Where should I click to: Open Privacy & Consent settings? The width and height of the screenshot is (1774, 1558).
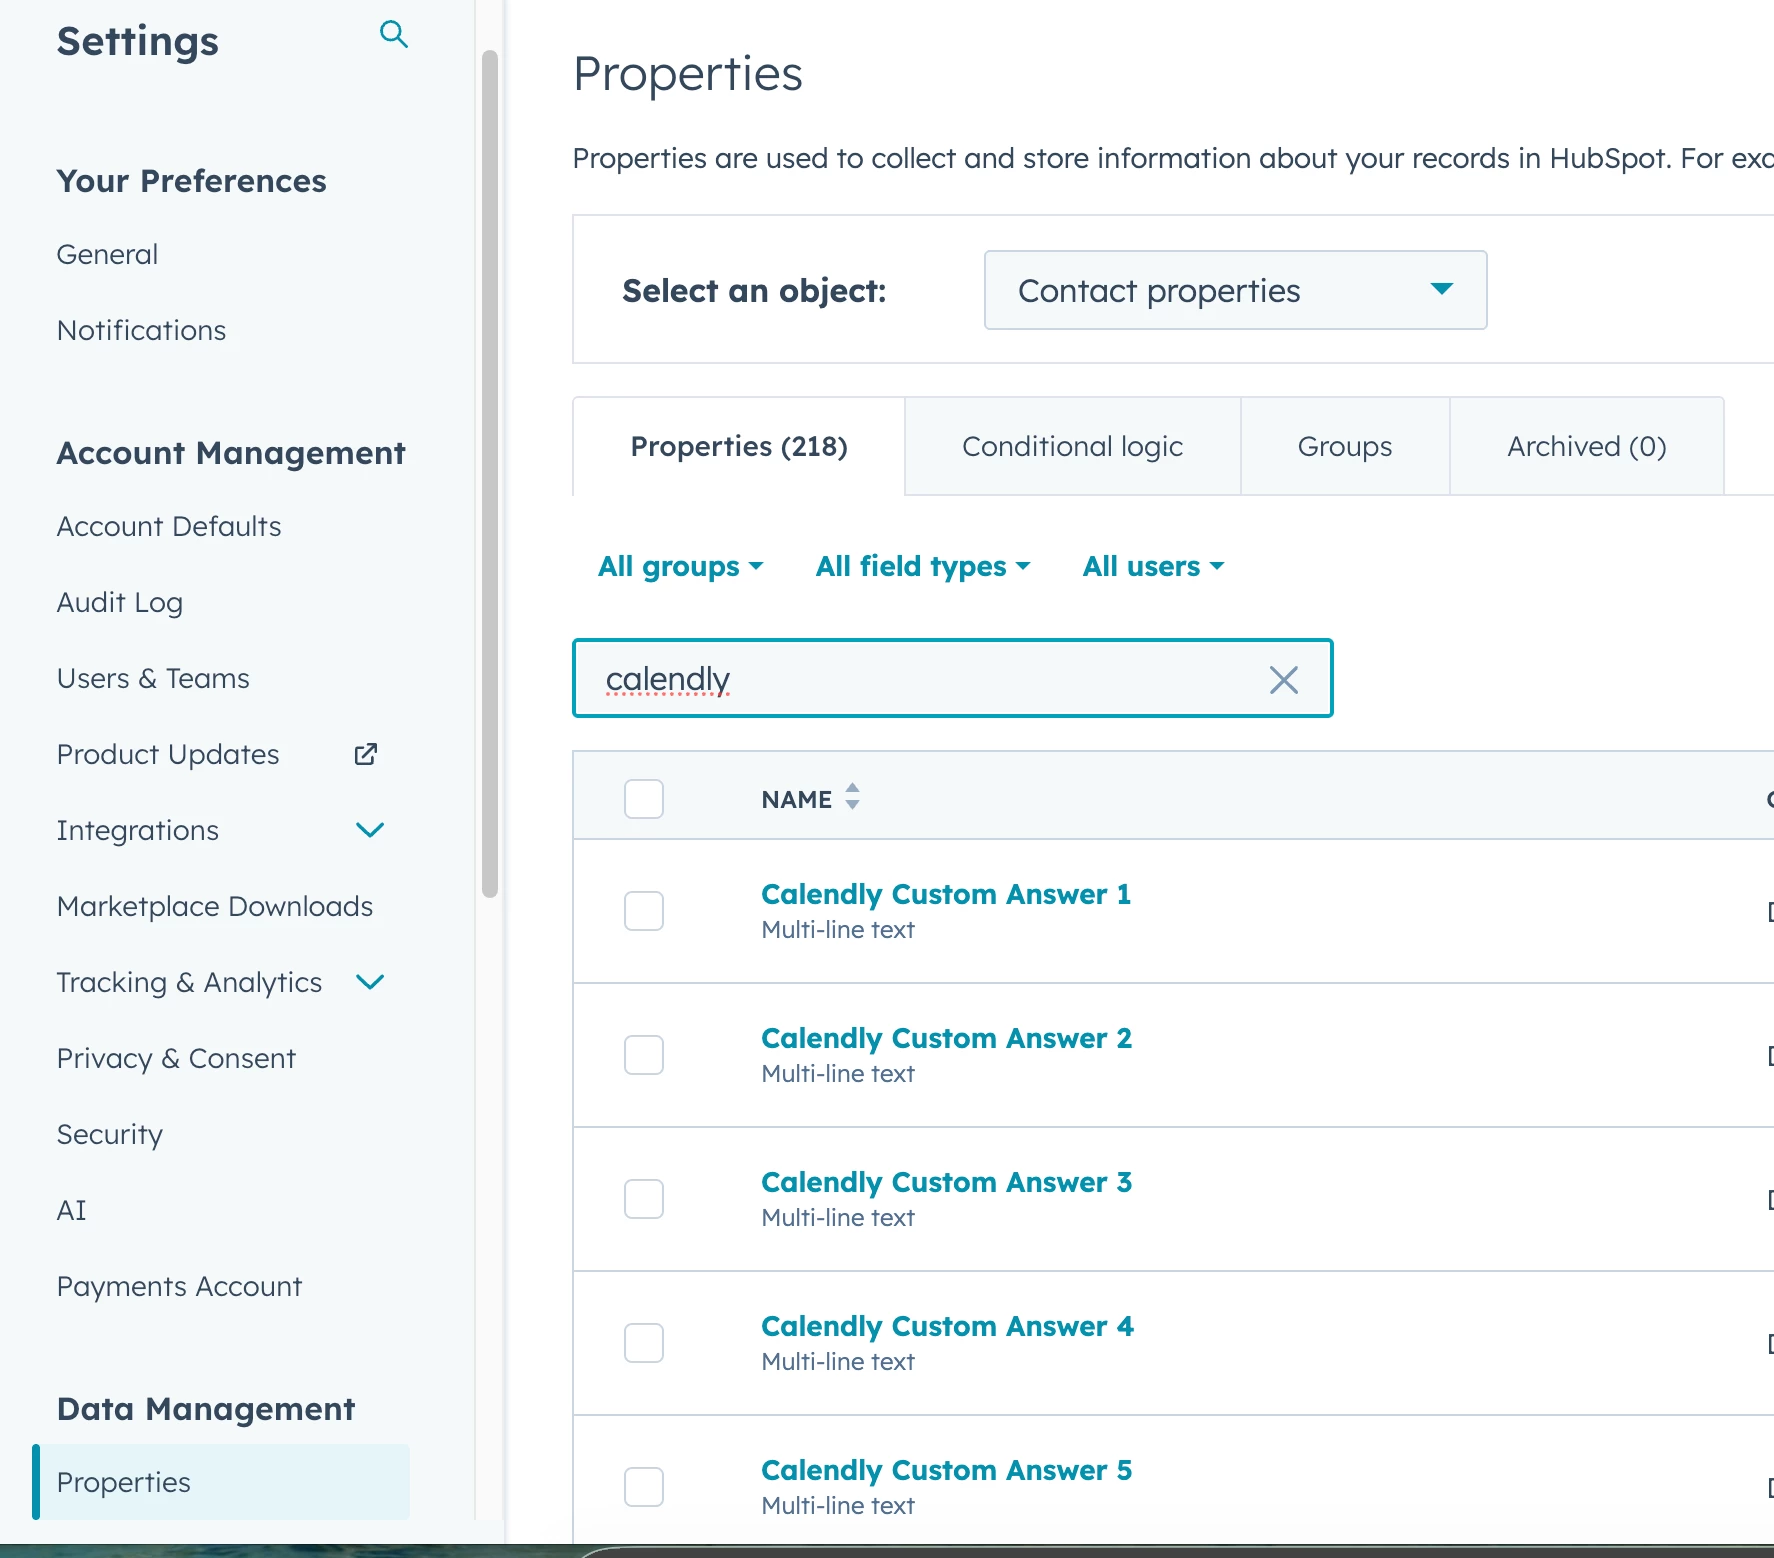coord(176,1058)
